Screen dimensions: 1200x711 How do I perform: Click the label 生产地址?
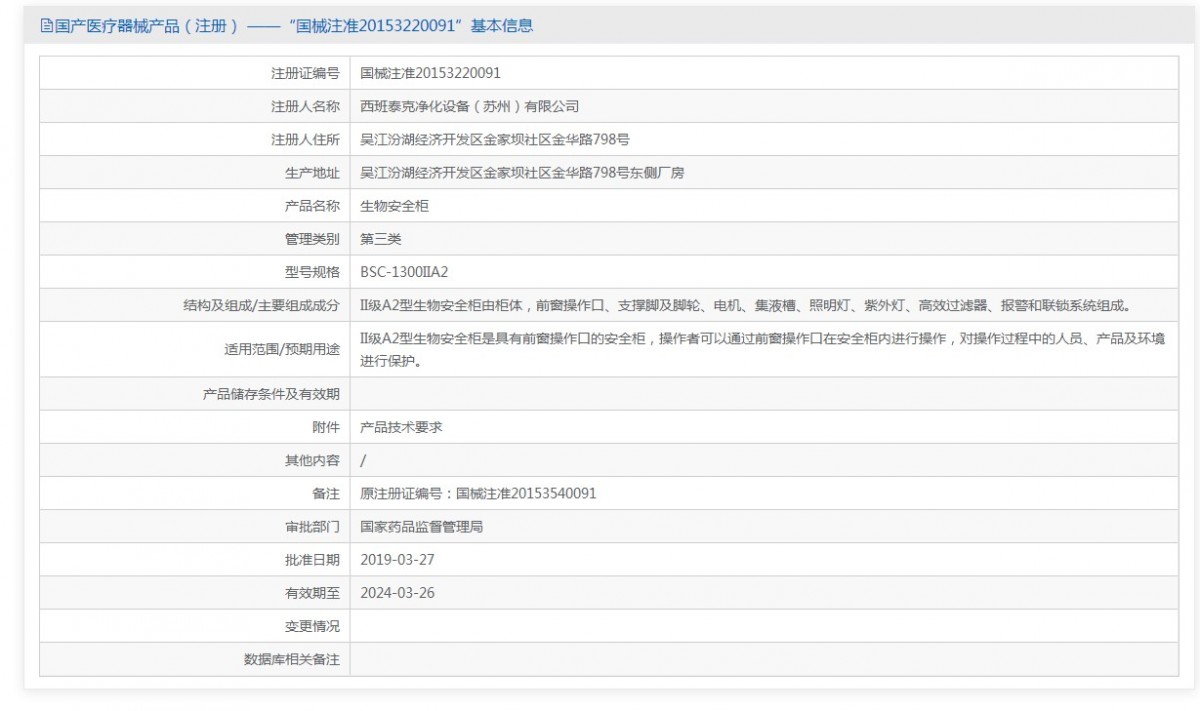point(312,172)
